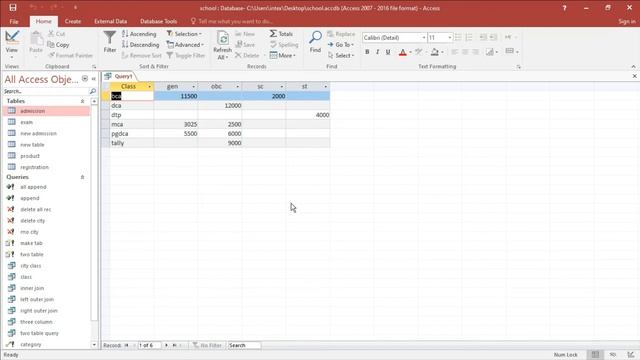Switch to Design view in status bar
The image size is (640, 360).
coord(631,355)
